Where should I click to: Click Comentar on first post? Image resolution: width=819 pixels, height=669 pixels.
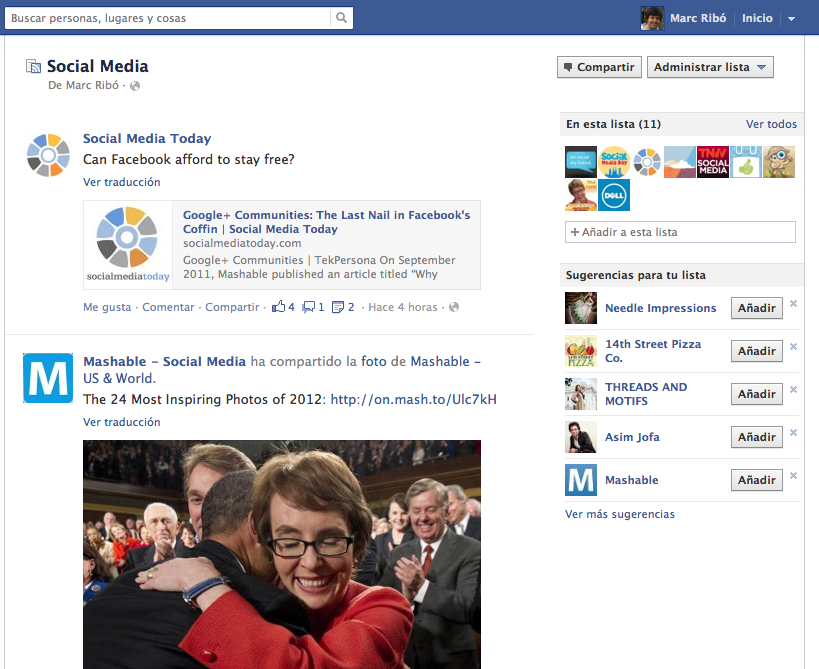[168, 307]
